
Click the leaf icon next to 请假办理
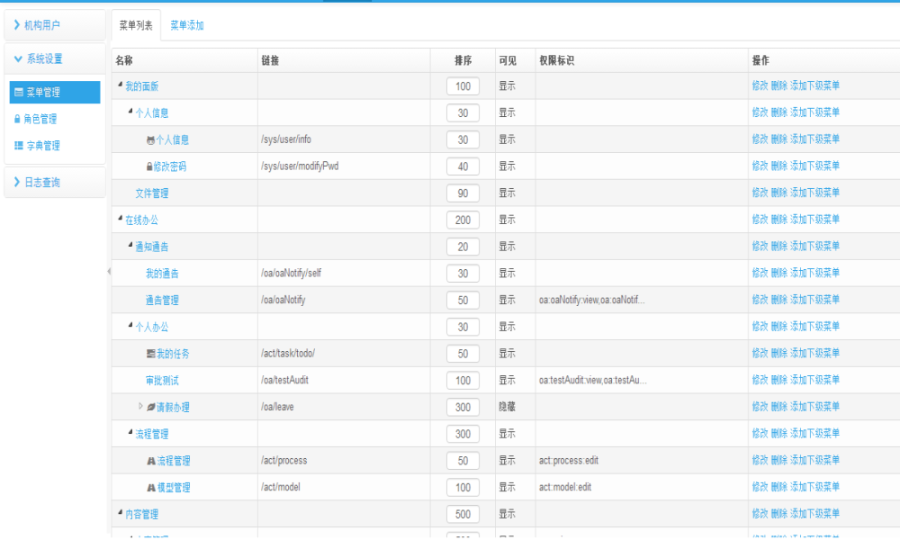[150, 407]
